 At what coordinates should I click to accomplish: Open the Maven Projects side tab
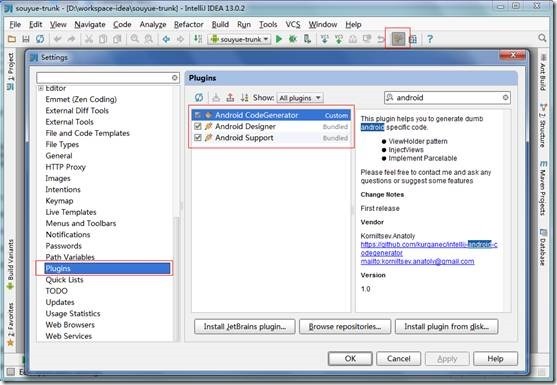pos(542,188)
